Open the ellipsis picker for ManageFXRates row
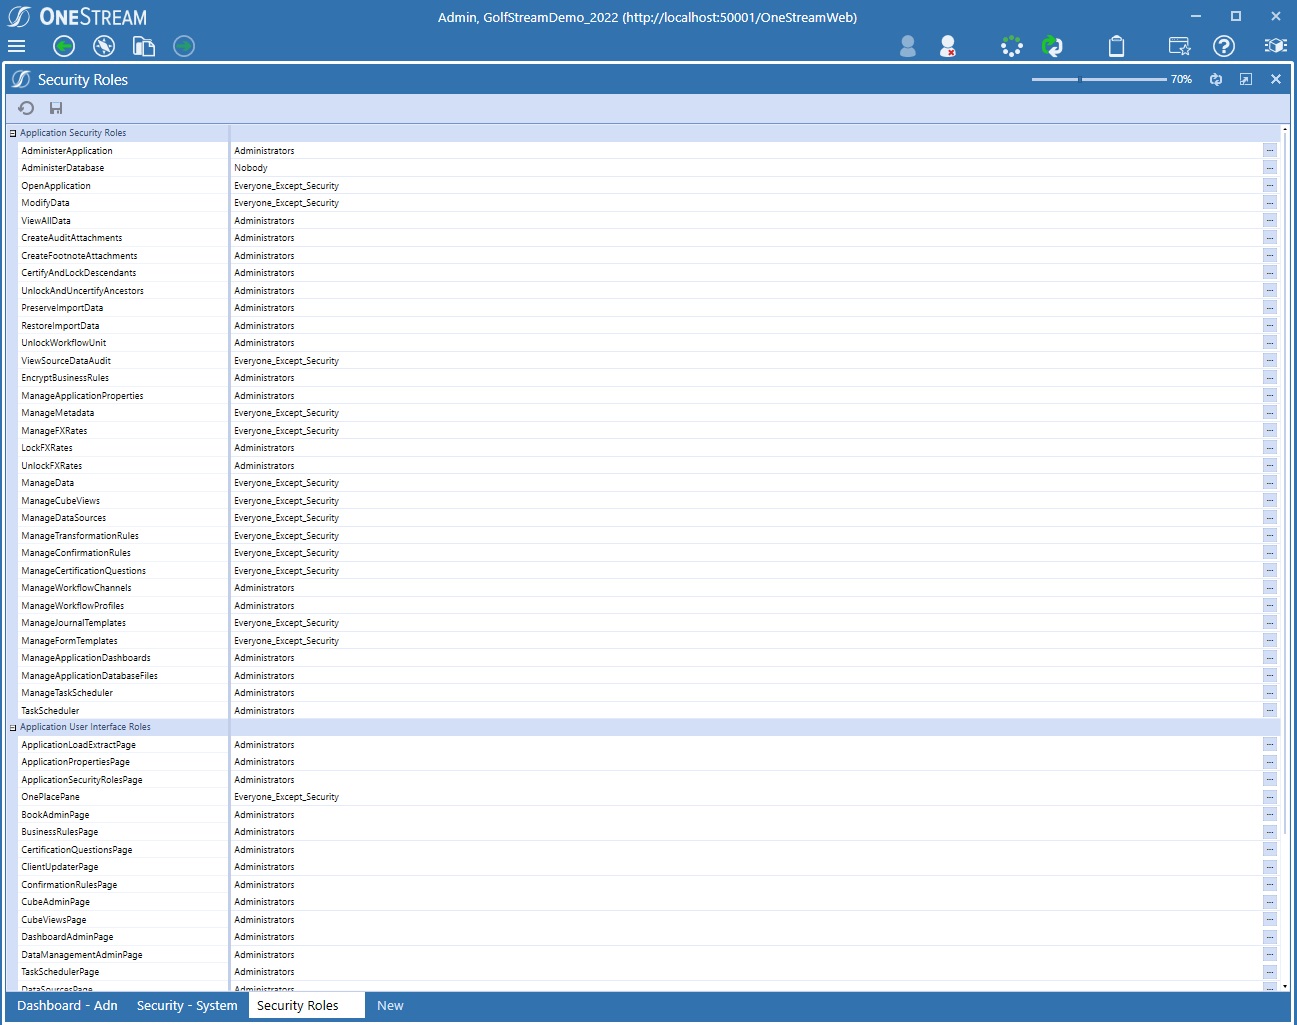Screen dimensions: 1297x1025 point(1270,431)
